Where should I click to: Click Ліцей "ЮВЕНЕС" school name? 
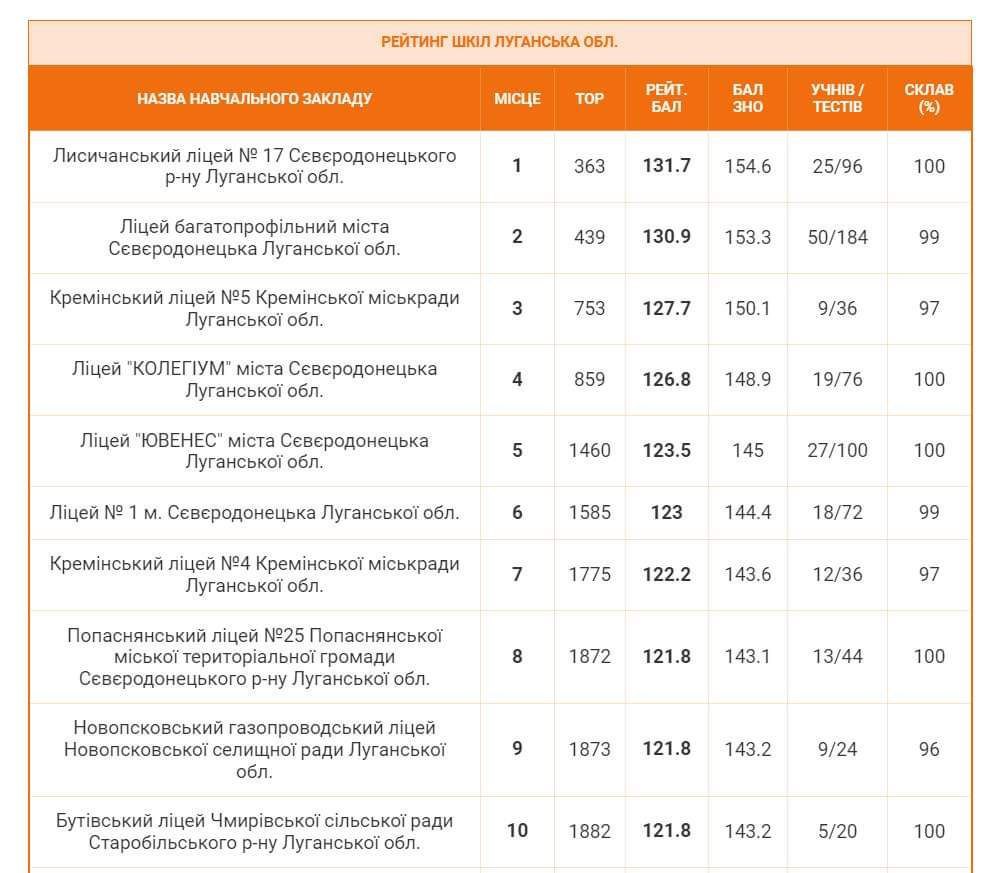[254, 450]
